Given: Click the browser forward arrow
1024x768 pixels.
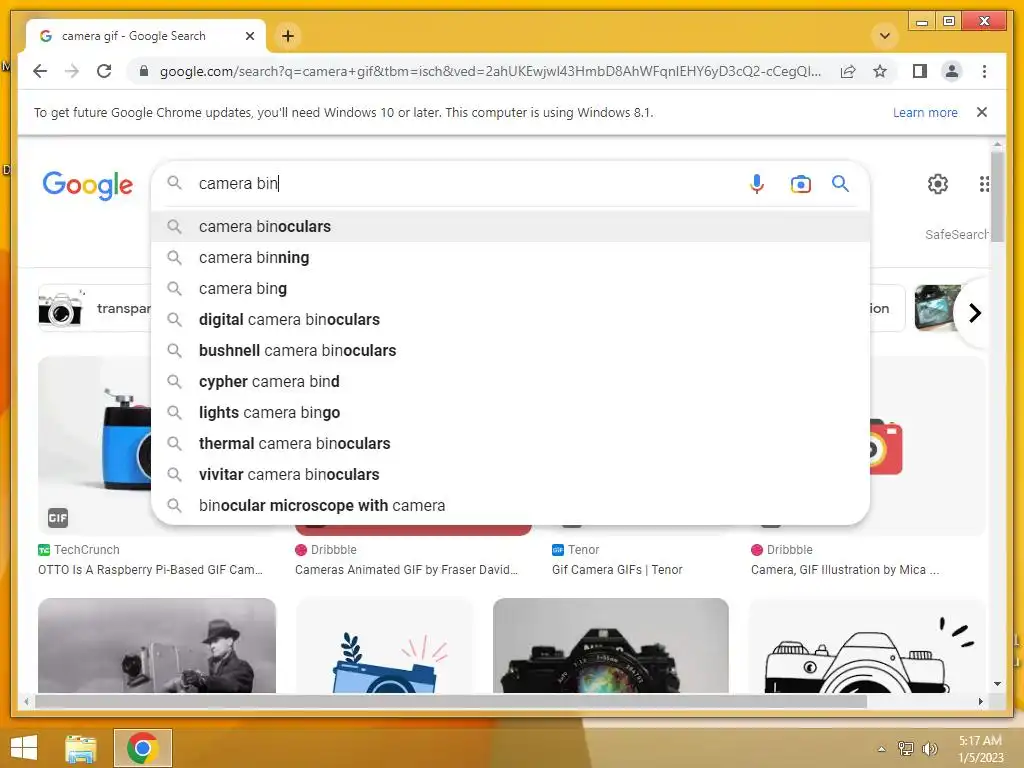Looking at the screenshot, I should [x=72, y=71].
